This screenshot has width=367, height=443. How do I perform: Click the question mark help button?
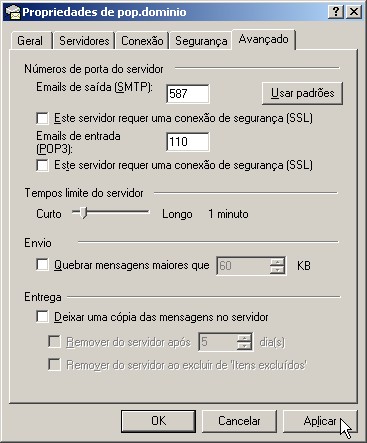336,12
